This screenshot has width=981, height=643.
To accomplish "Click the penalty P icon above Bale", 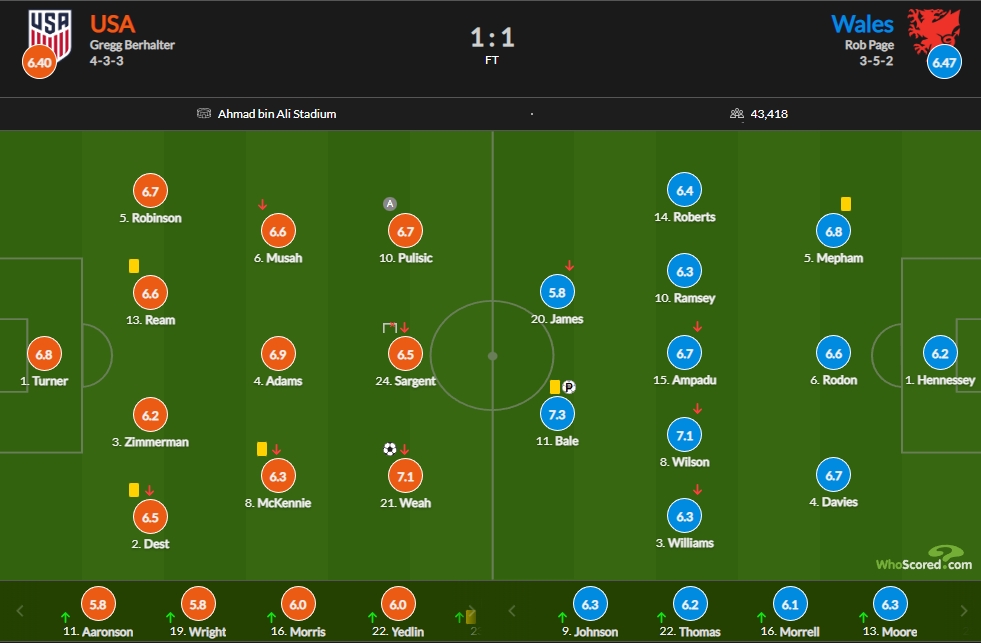I will [568, 387].
